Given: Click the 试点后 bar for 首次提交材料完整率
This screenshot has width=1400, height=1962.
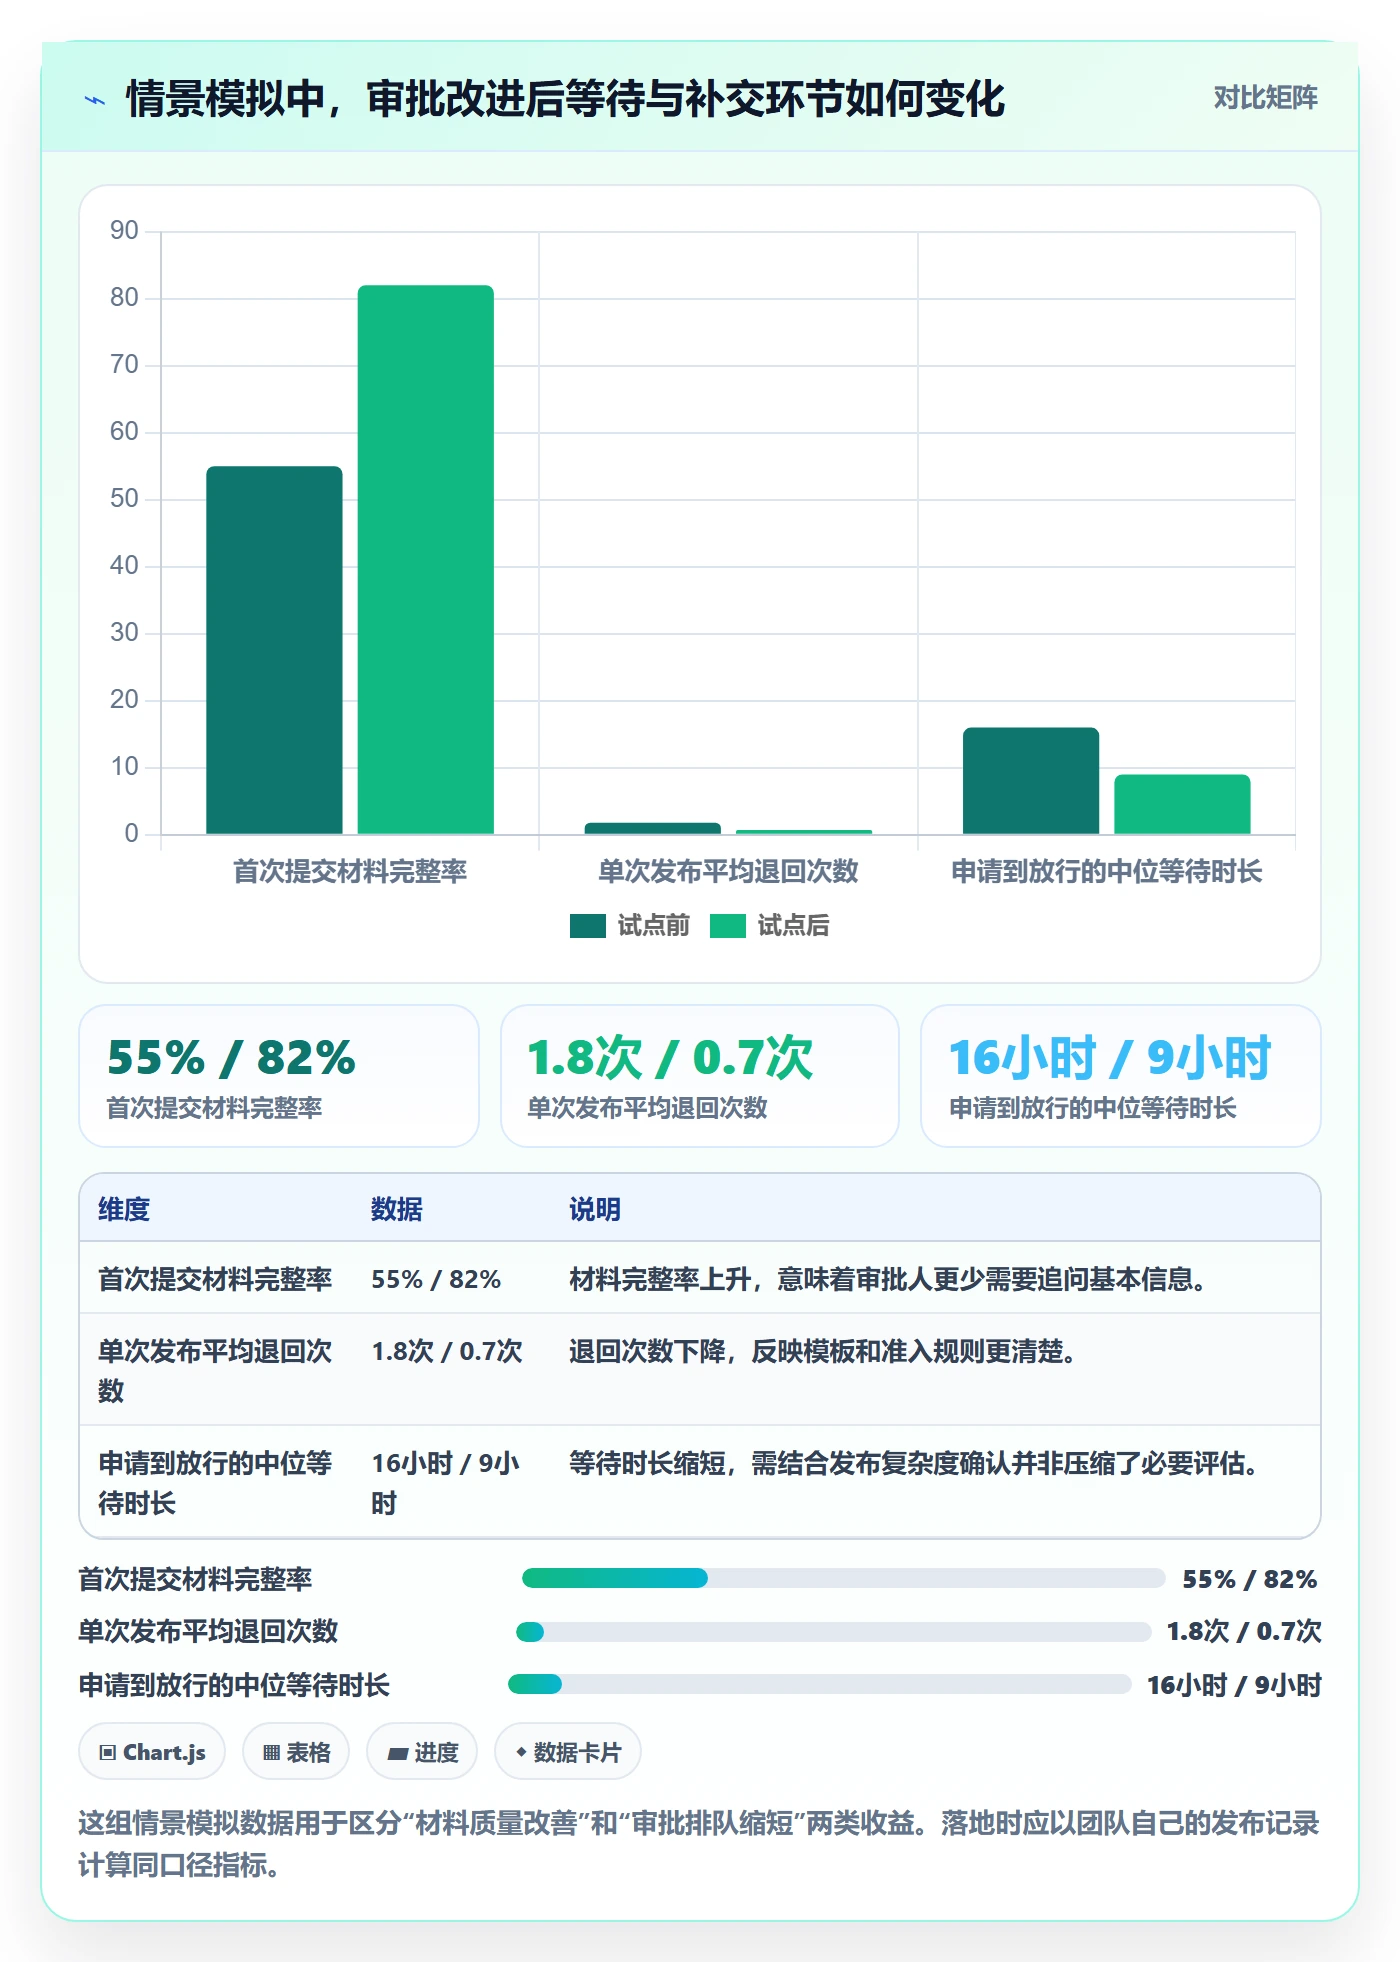Looking at the screenshot, I should click(x=426, y=560).
